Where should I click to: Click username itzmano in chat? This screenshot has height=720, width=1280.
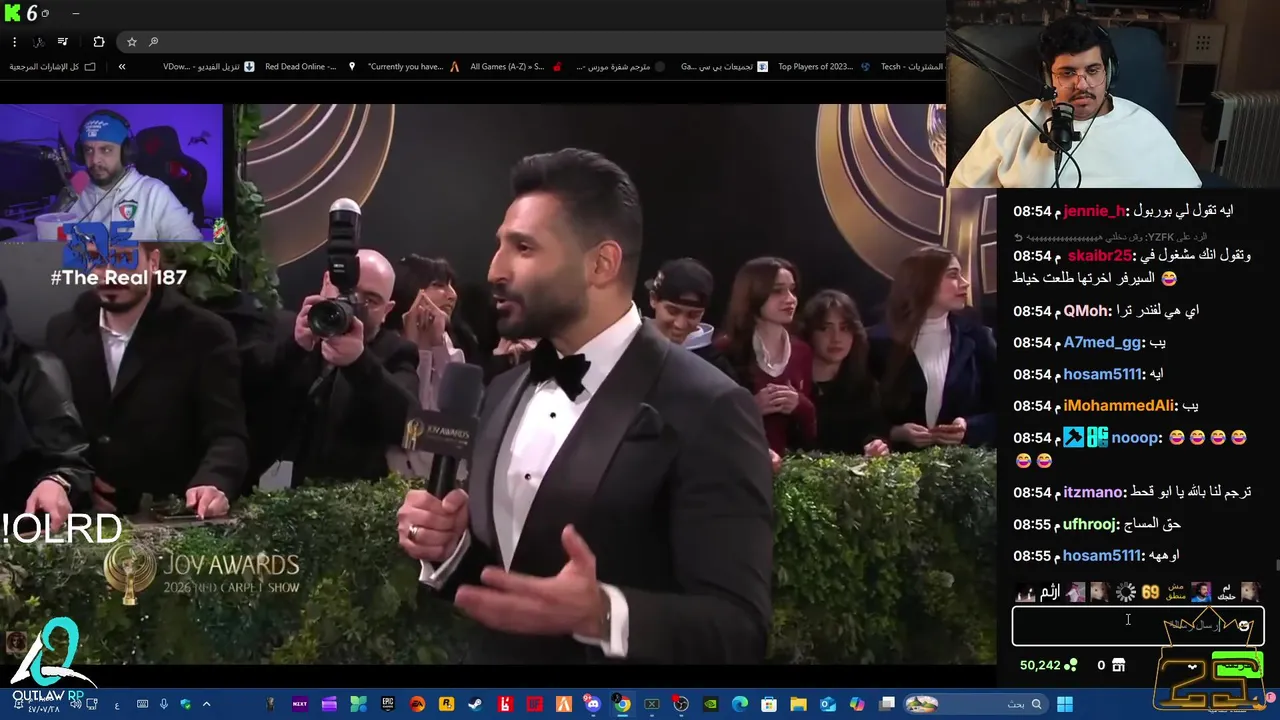pos(1094,493)
